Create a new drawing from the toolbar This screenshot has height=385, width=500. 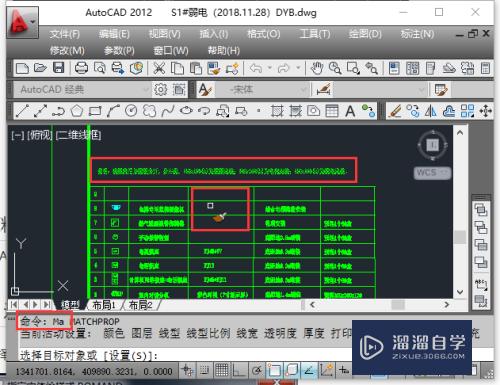pos(22,68)
